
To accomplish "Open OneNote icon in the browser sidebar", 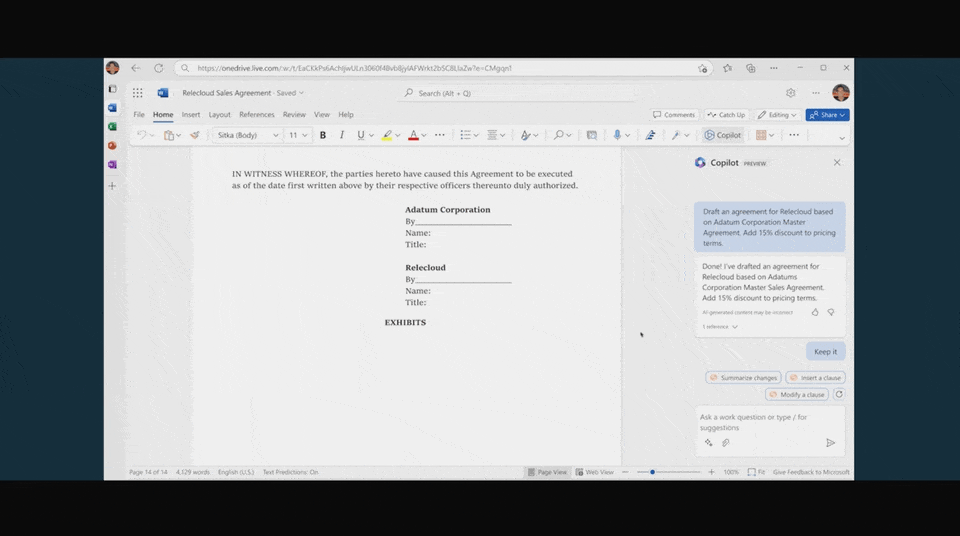I will [x=113, y=165].
